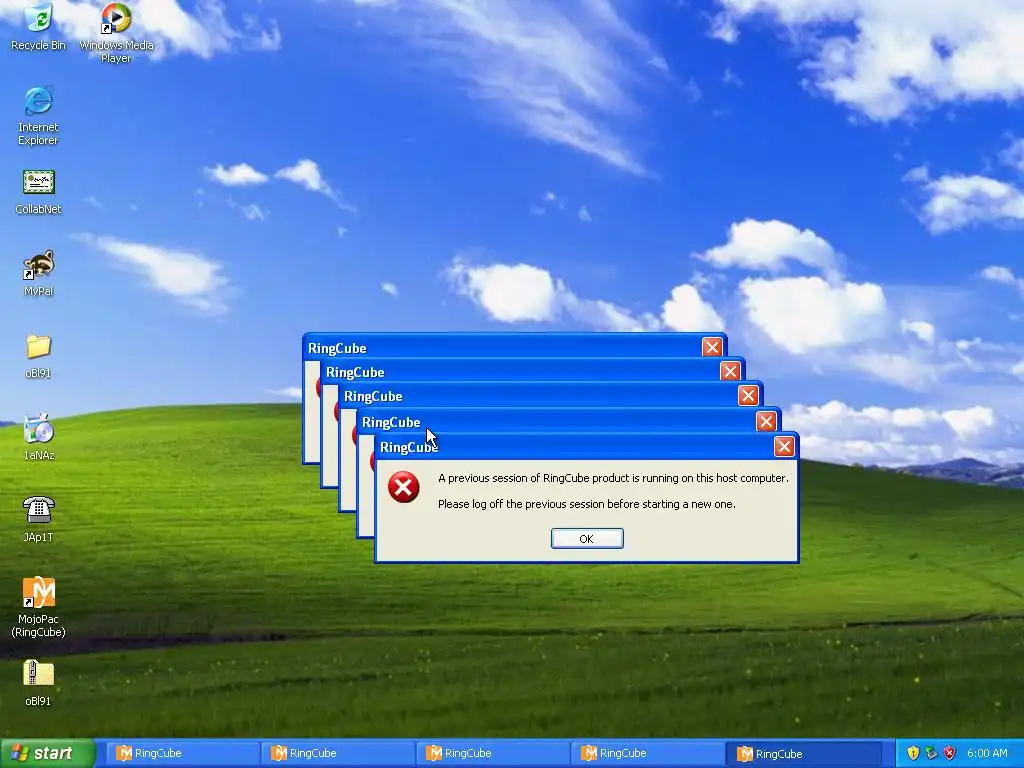Viewport: 1024px width, 768px height.
Task: Click the 6:00 AM taskbar clock
Action: (x=987, y=753)
